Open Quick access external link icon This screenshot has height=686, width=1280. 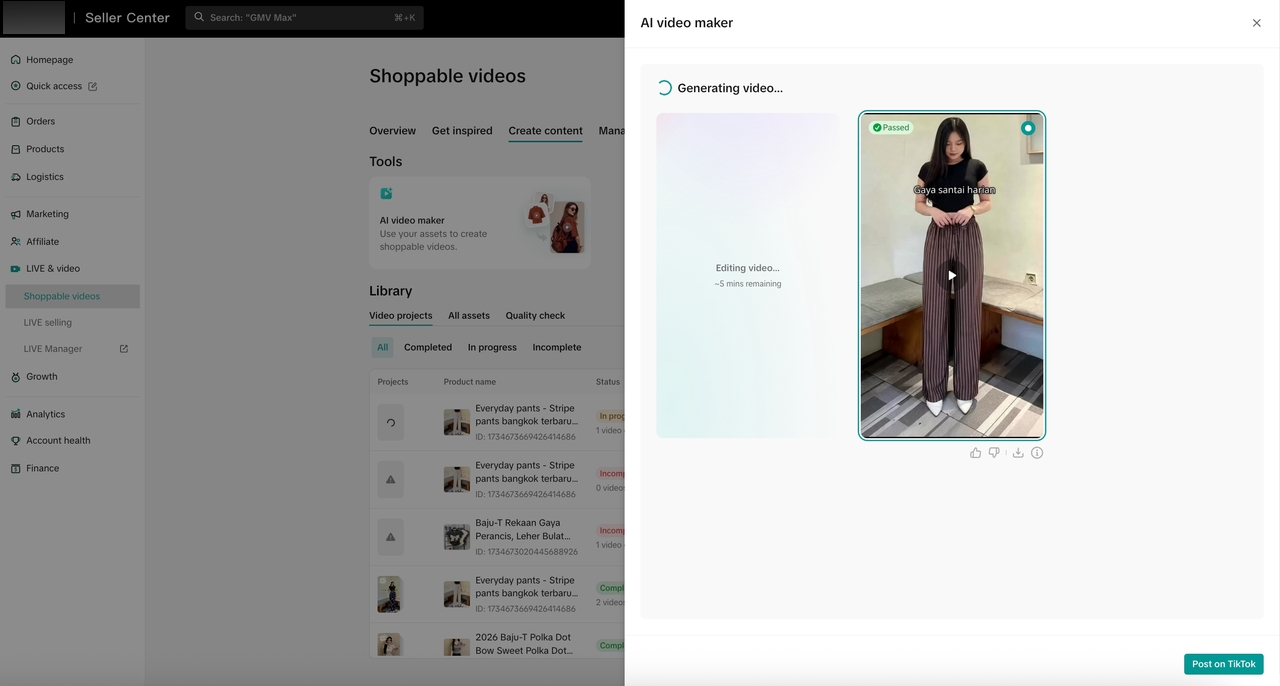click(93, 86)
